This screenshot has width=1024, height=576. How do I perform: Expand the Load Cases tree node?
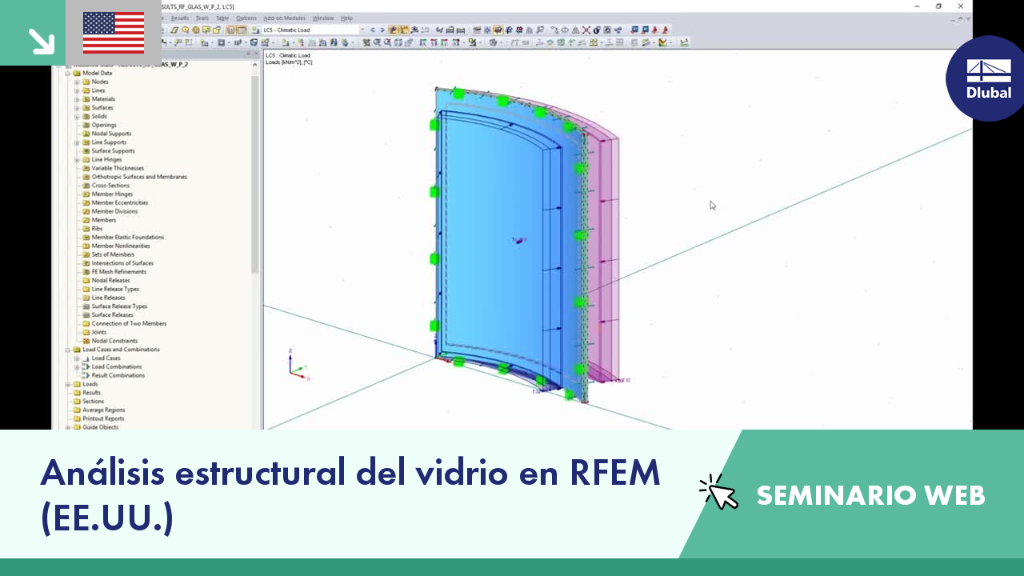coord(77,359)
